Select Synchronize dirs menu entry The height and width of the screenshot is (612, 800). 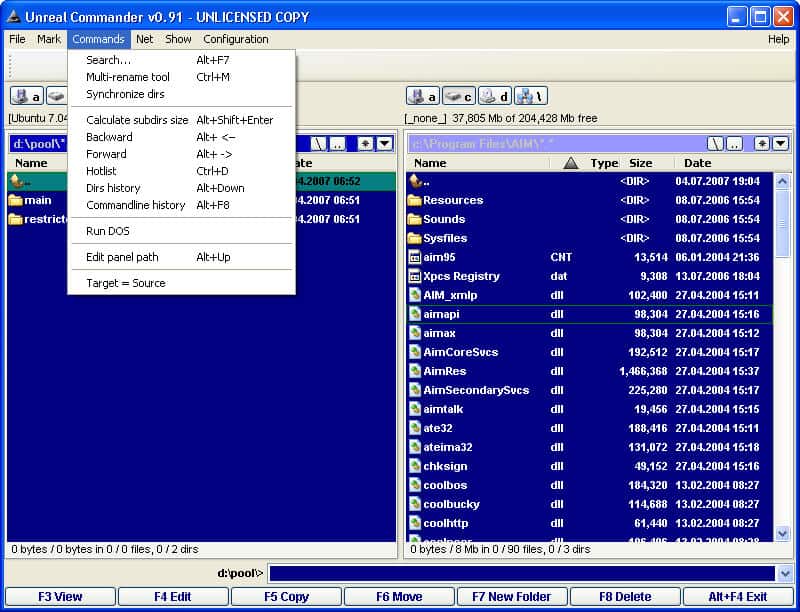(125, 94)
